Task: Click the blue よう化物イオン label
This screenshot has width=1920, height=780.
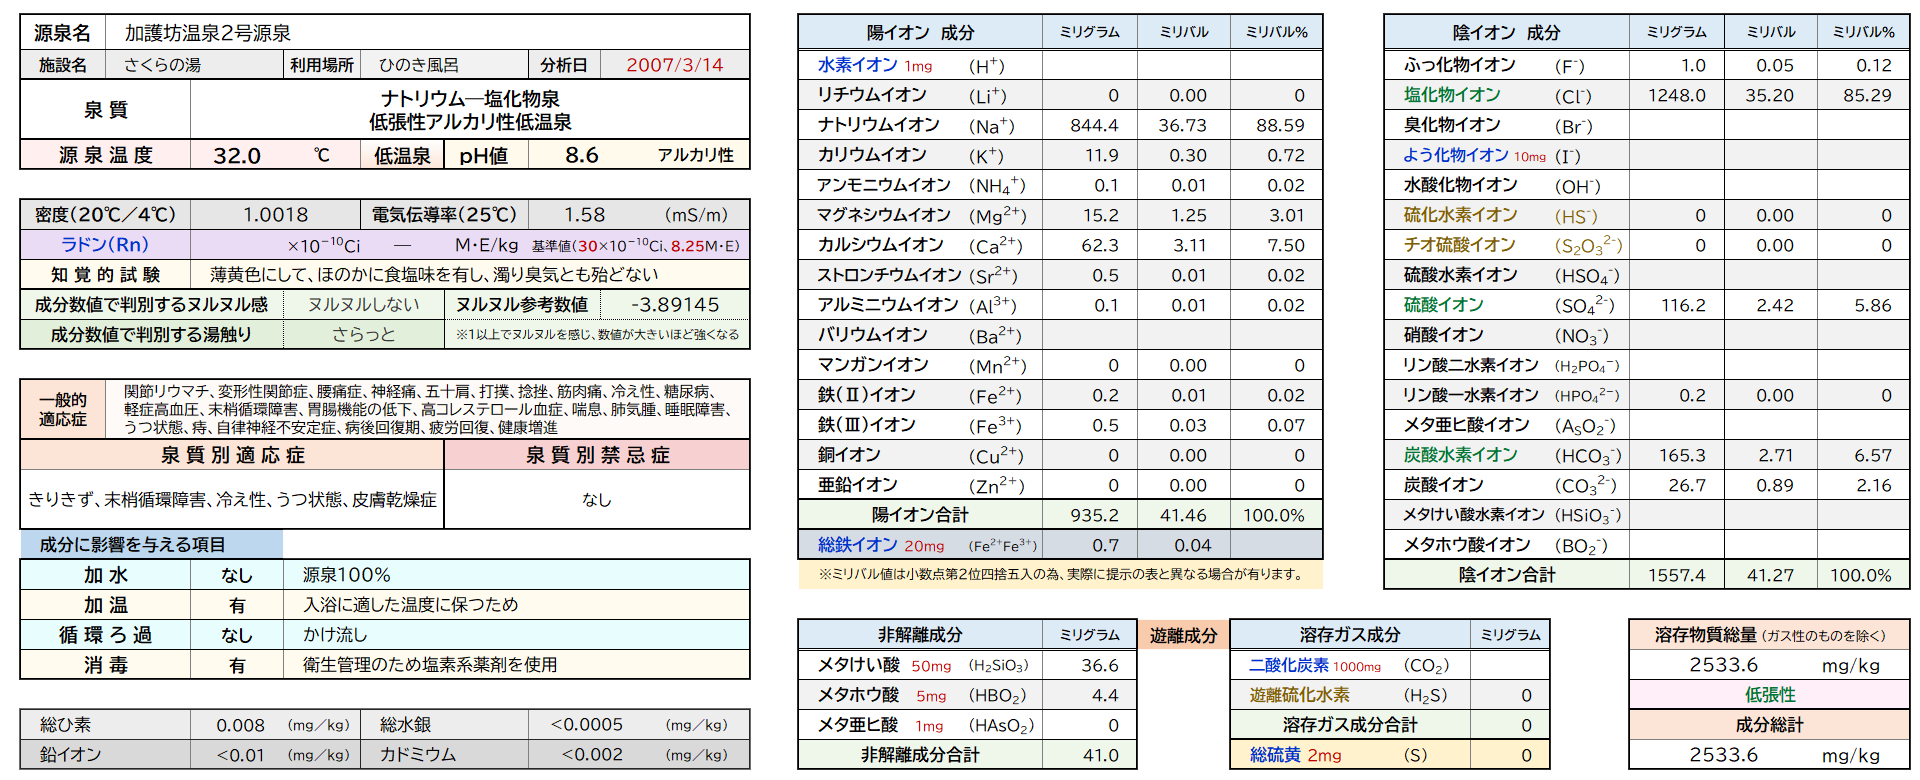Action: (1455, 155)
